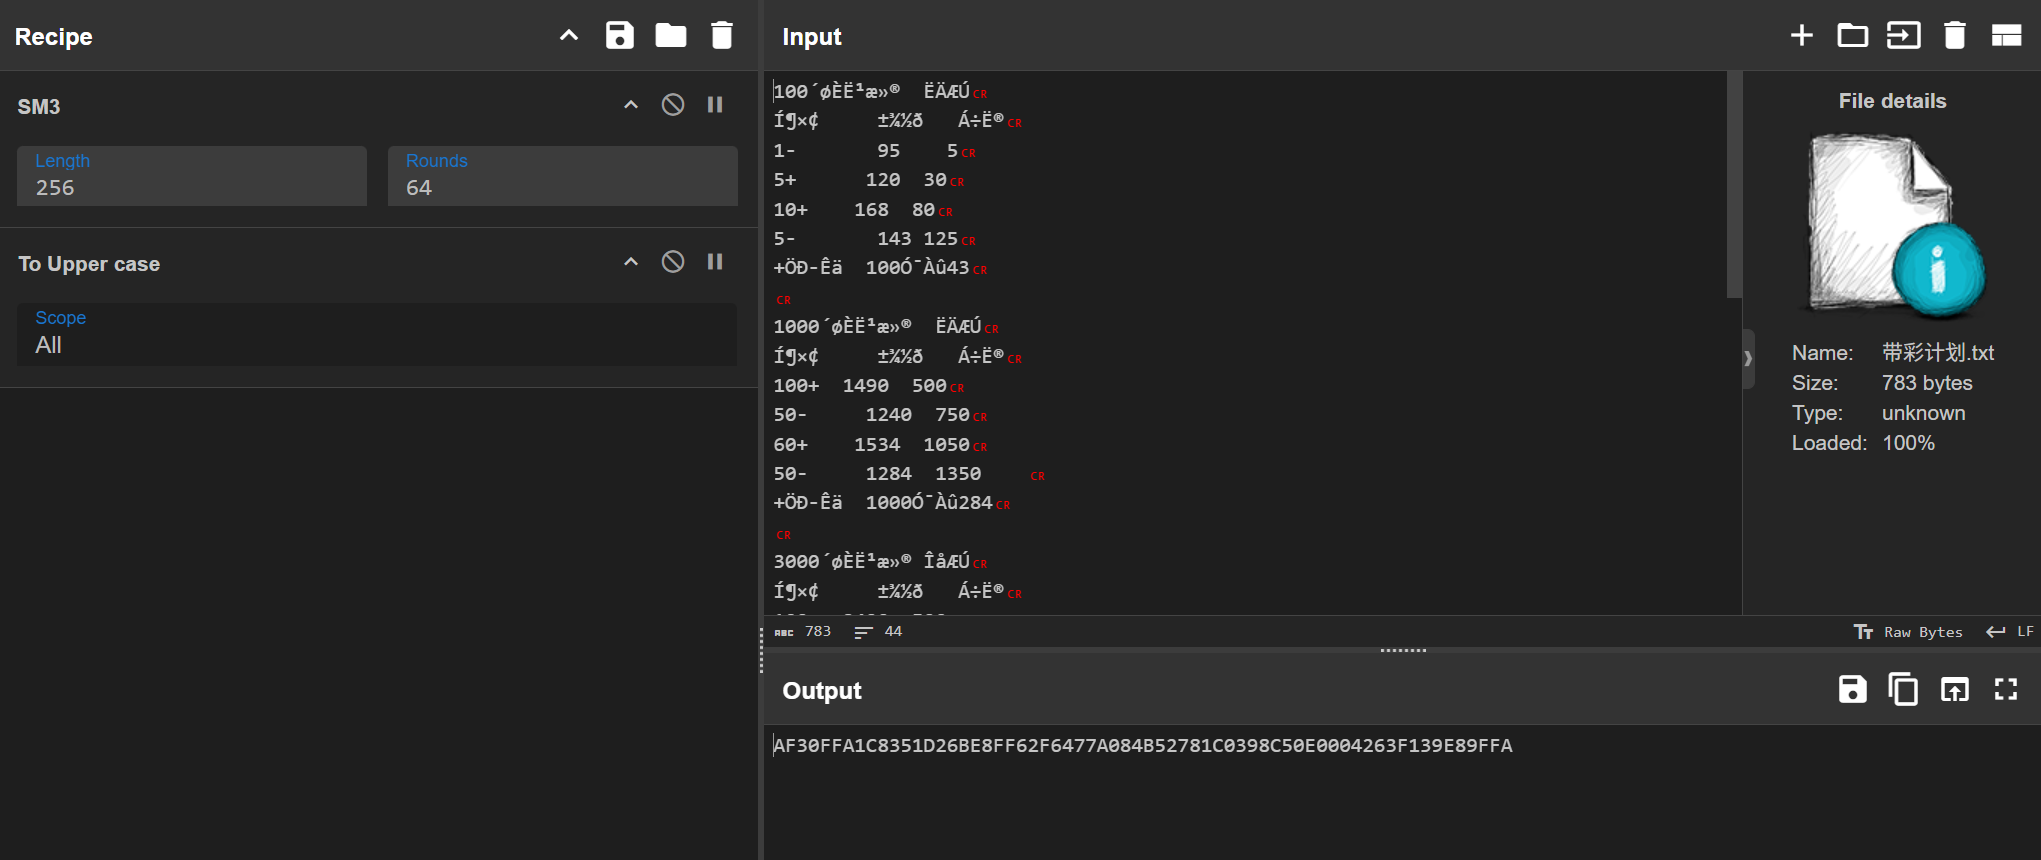Save output to file
The width and height of the screenshot is (2041, 860).
tap(1853, 689)
